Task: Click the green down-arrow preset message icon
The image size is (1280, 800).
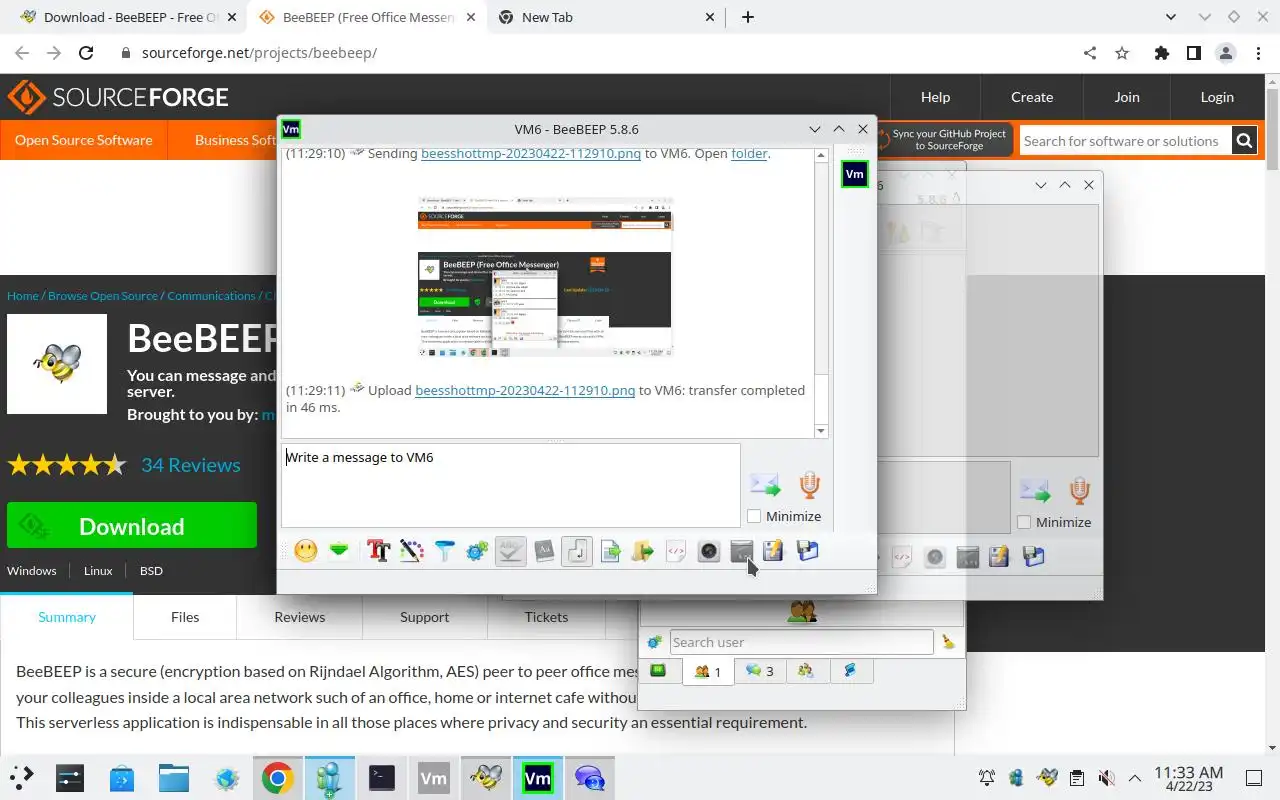Action: point(340,551)
